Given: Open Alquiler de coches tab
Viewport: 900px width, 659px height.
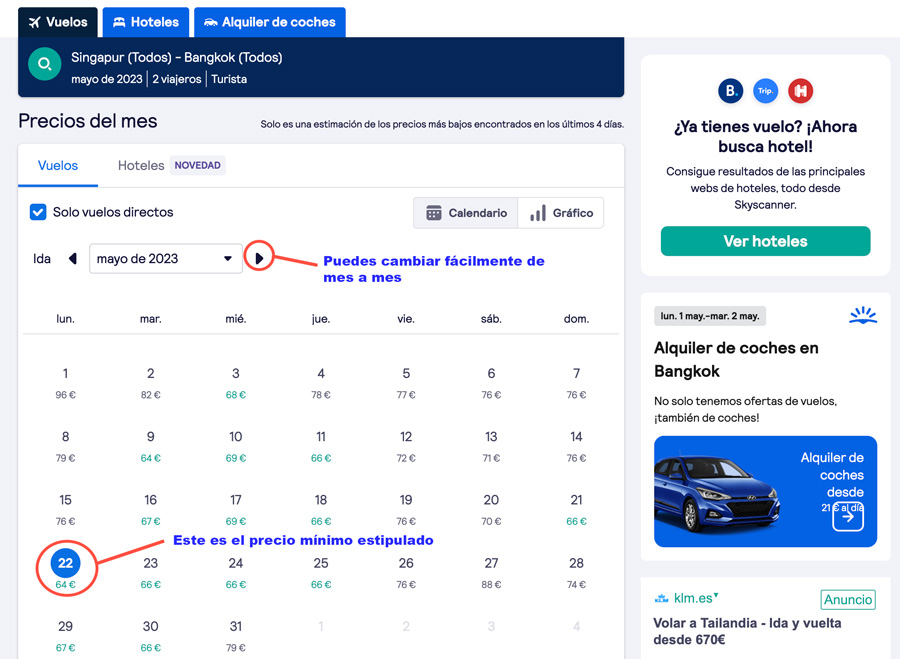Looking at the screenshot, I should pos(270,22).
